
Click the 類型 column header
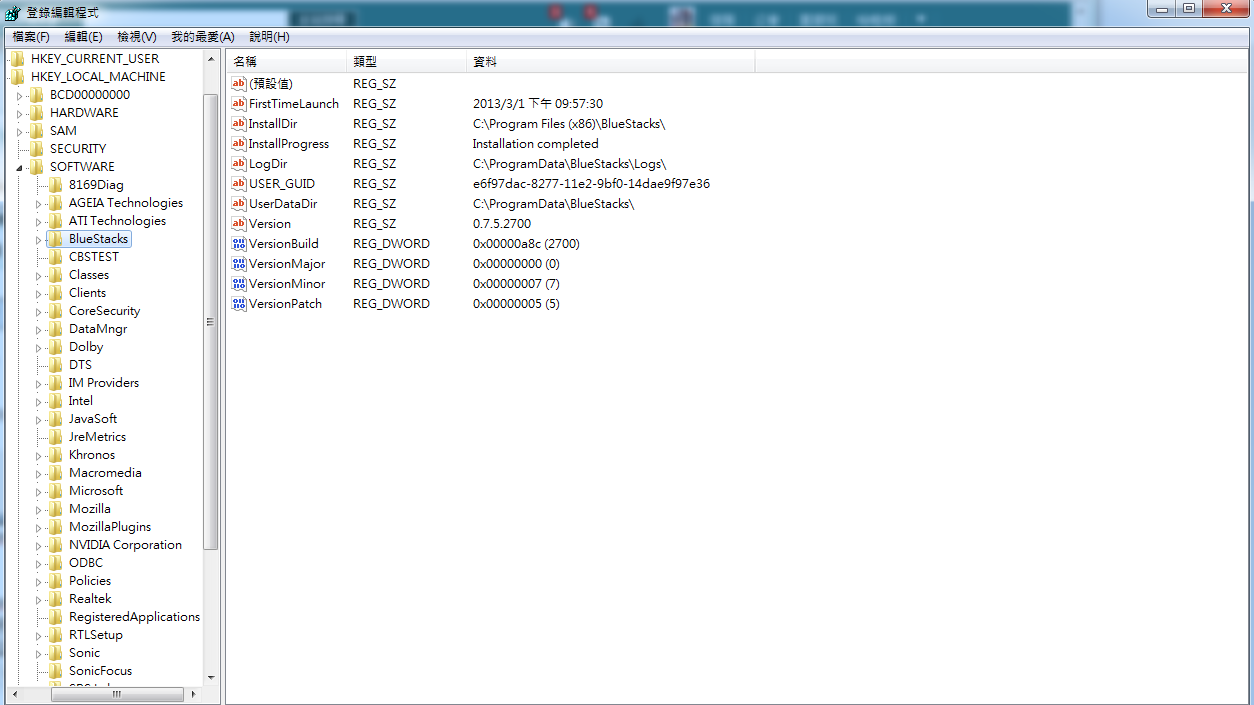[406, 62]
